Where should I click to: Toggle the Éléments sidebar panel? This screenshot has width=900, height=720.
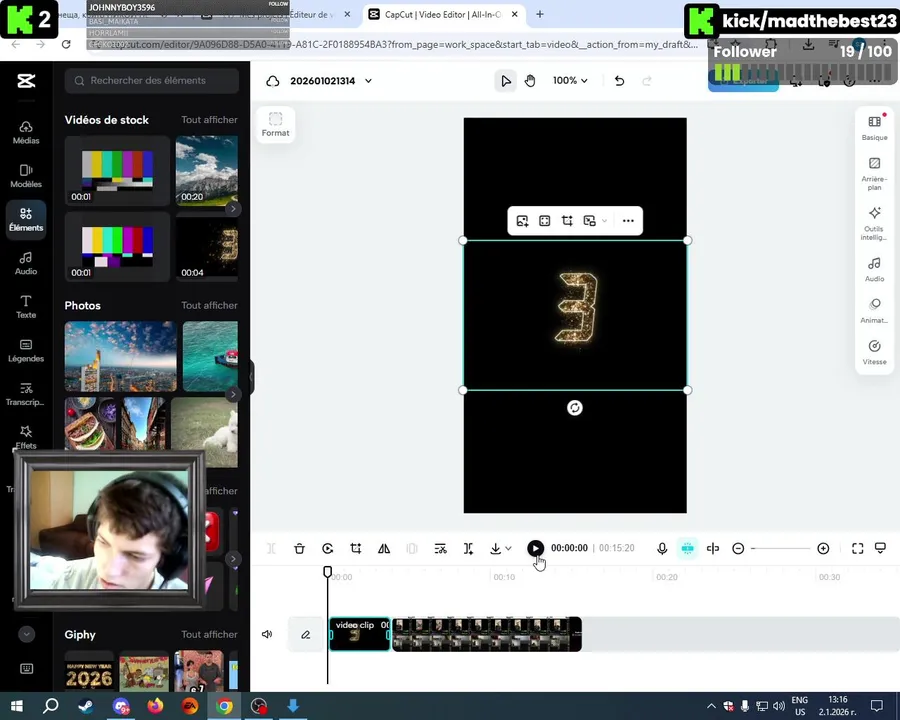click(x=26, y=219)
